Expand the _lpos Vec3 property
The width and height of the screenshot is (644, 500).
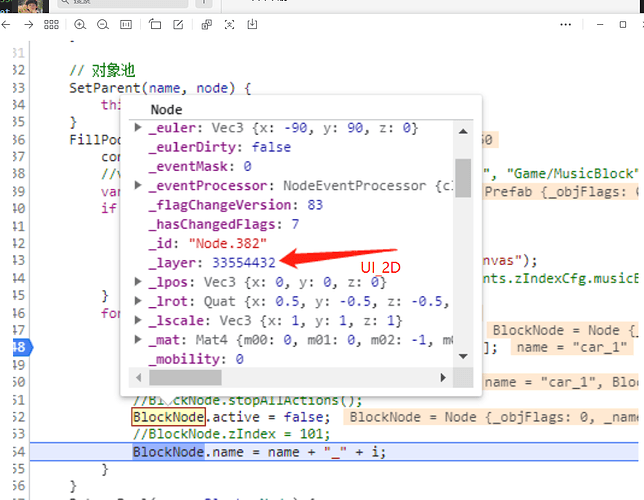click(138, 282)
